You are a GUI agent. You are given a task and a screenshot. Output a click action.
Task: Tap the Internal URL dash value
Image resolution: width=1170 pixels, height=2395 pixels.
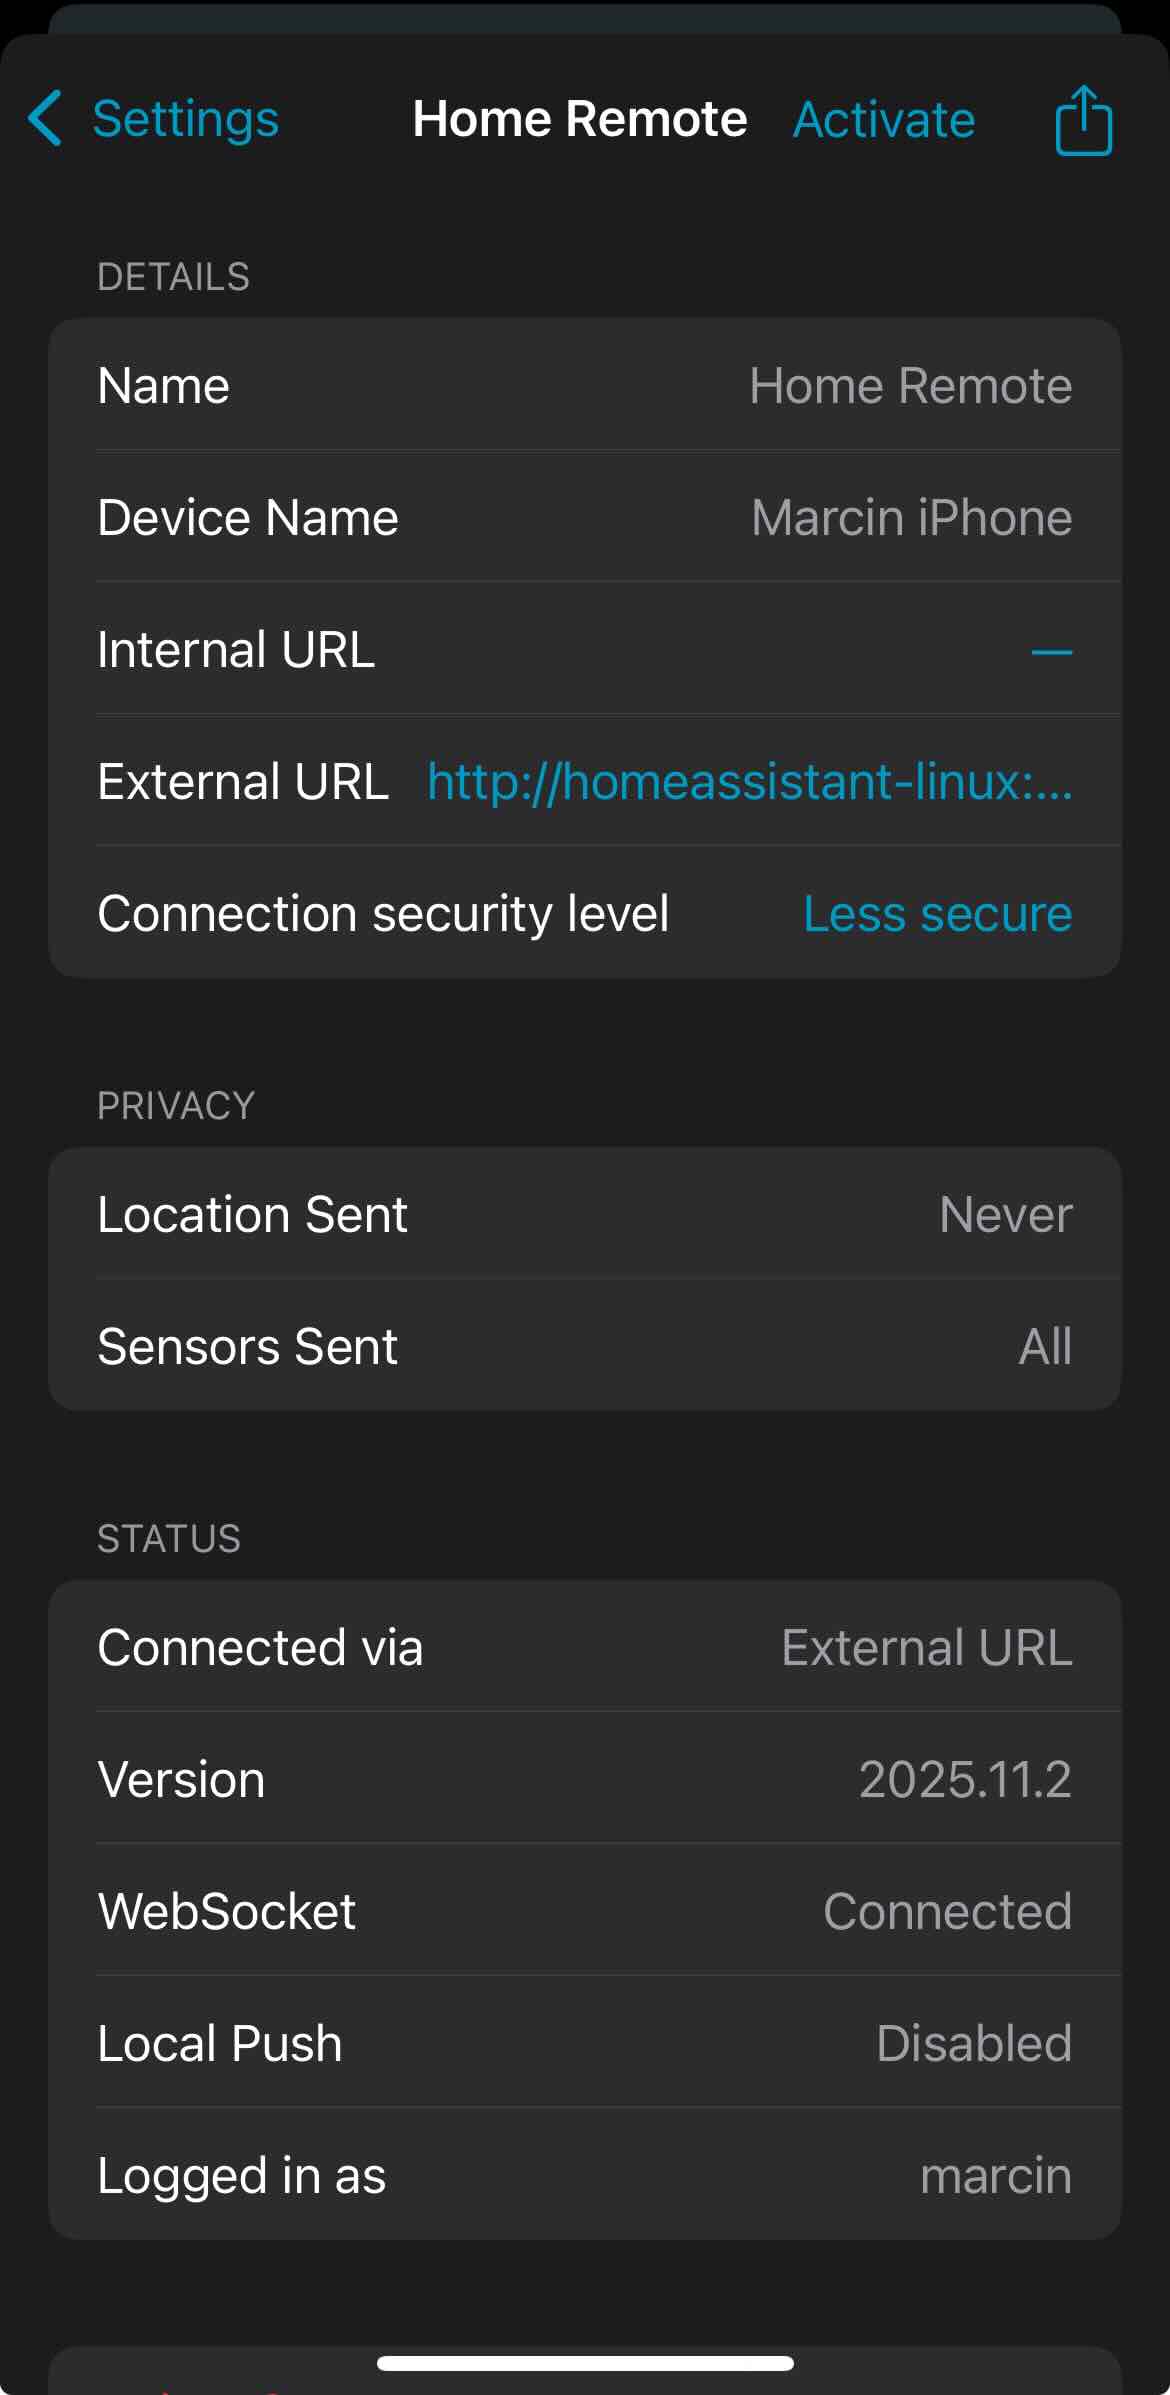point(1051,652)
